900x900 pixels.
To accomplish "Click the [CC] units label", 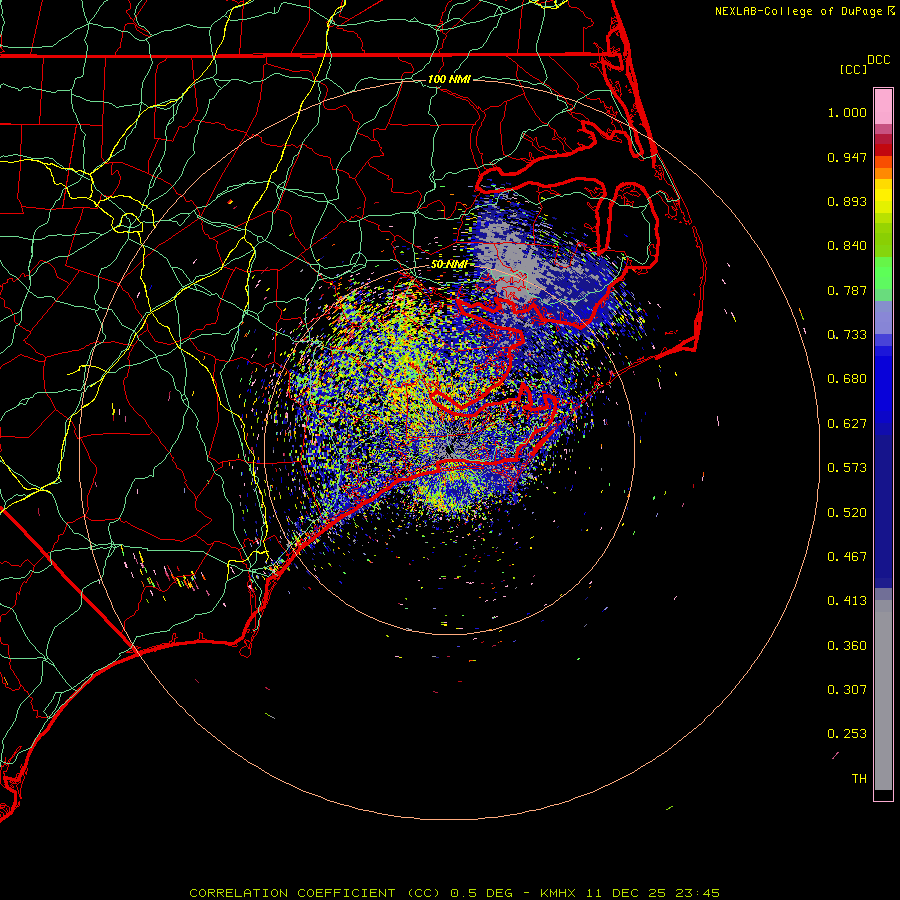I will 853,69.
